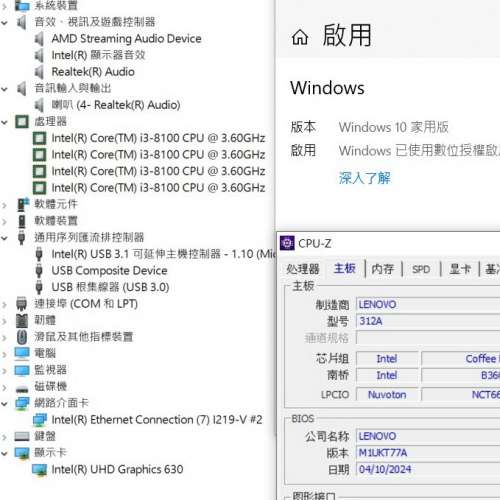The width and height of the screenshot is (500, 500).
Task: Click the 型号 312A field in CPU-Z
Action: click(428, 321)
